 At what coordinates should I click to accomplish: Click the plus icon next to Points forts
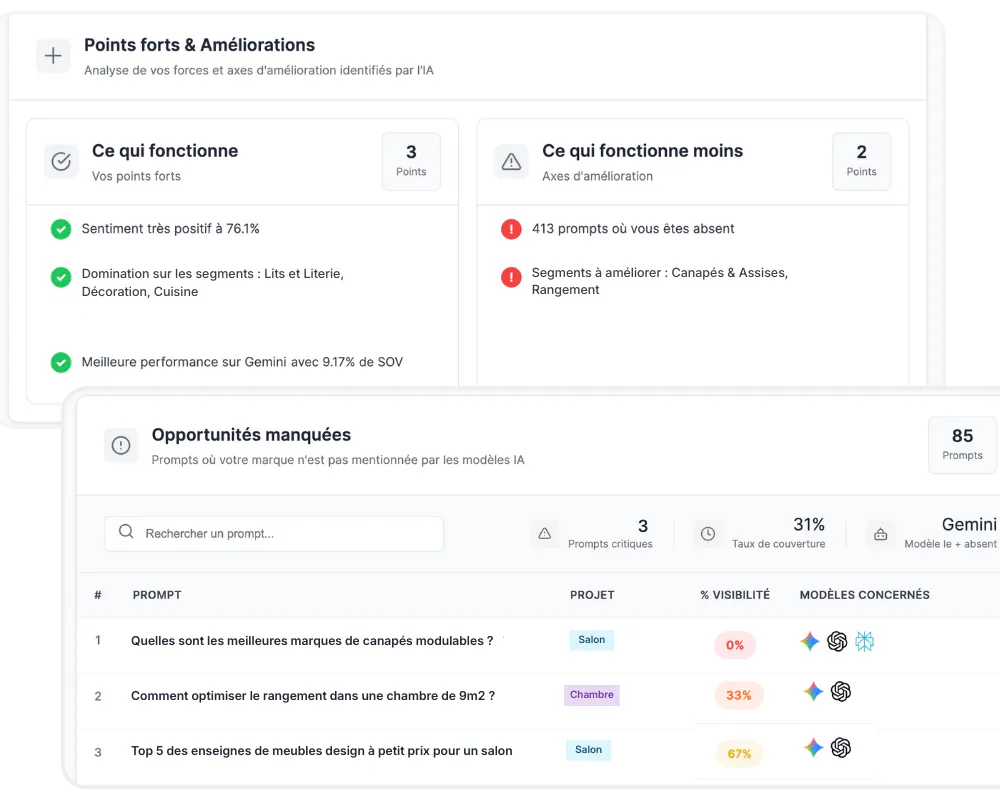(x=53, y=55)
